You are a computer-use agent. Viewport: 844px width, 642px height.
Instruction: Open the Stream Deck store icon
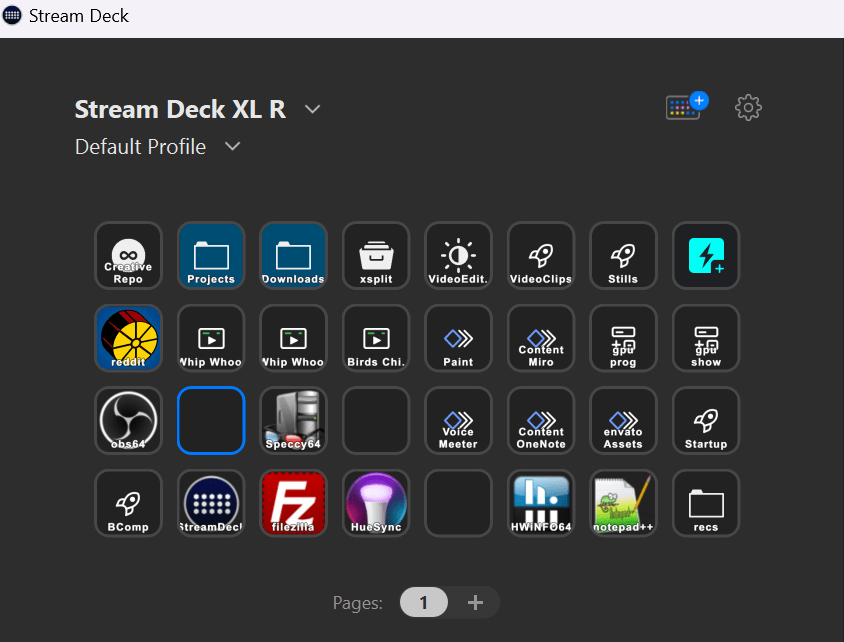coord(687,107)
